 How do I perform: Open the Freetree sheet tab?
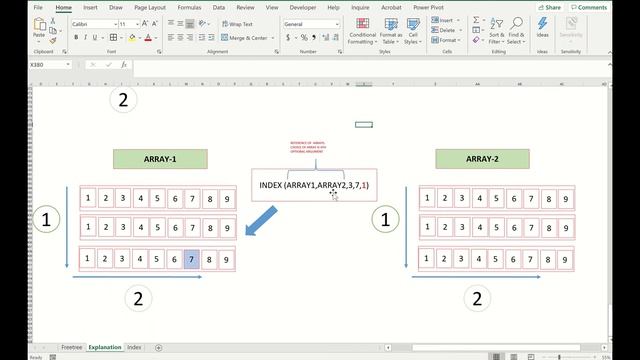[72, 347]
